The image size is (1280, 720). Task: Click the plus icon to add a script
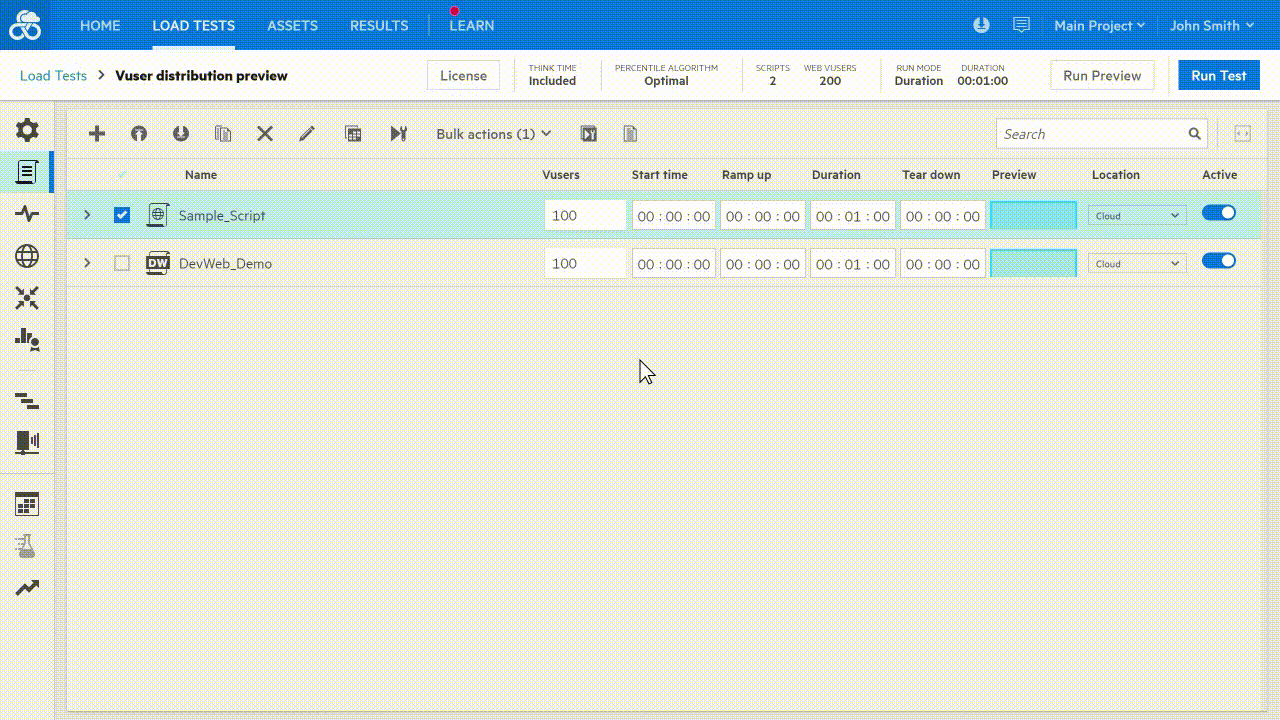(97, 134)
